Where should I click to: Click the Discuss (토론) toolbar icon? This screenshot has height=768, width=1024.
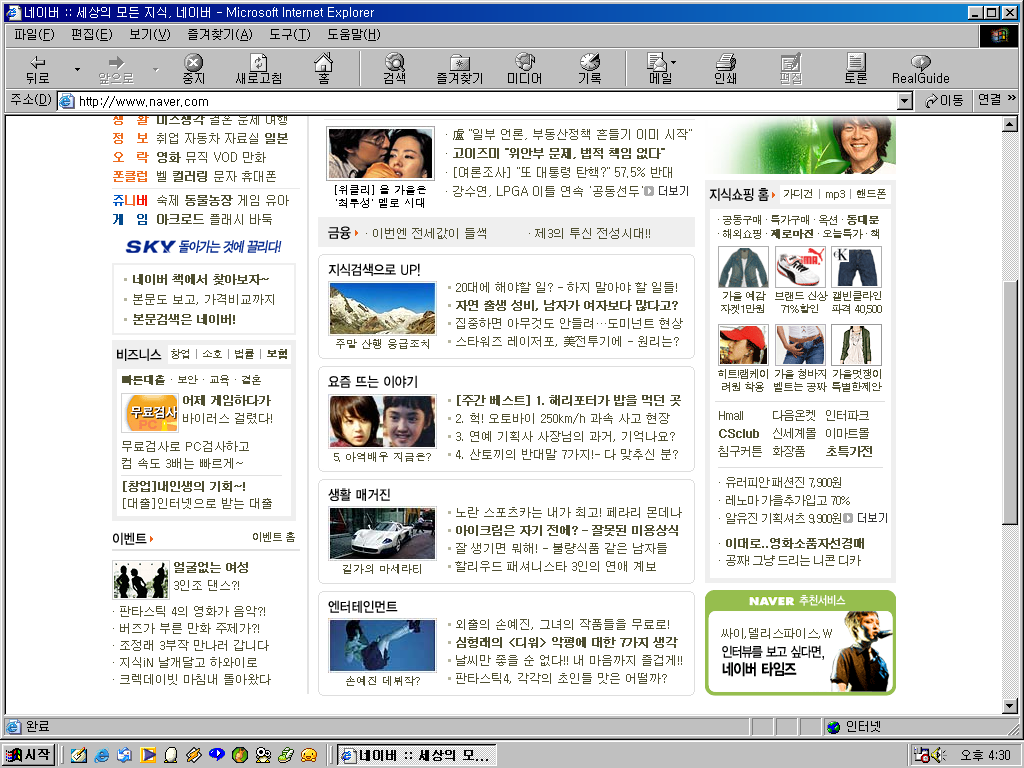pos(856,69)
